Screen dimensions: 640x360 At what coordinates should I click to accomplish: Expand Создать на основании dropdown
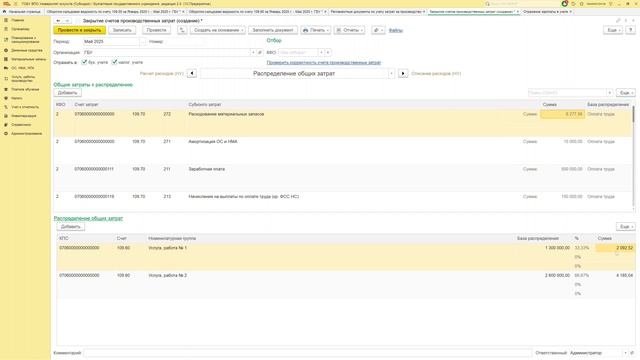tap(218, 30)
